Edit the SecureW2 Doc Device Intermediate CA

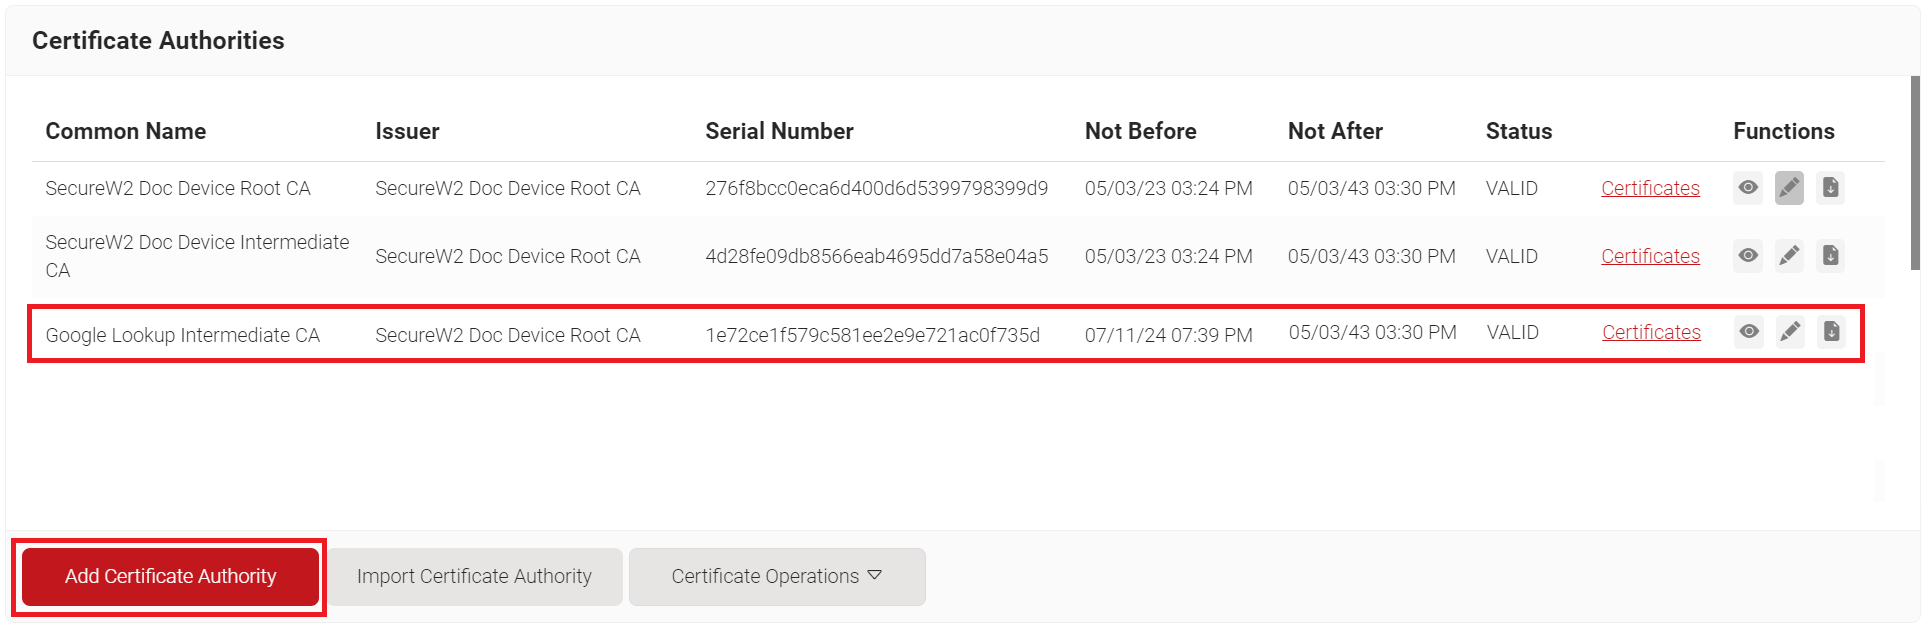(1789, 256)
